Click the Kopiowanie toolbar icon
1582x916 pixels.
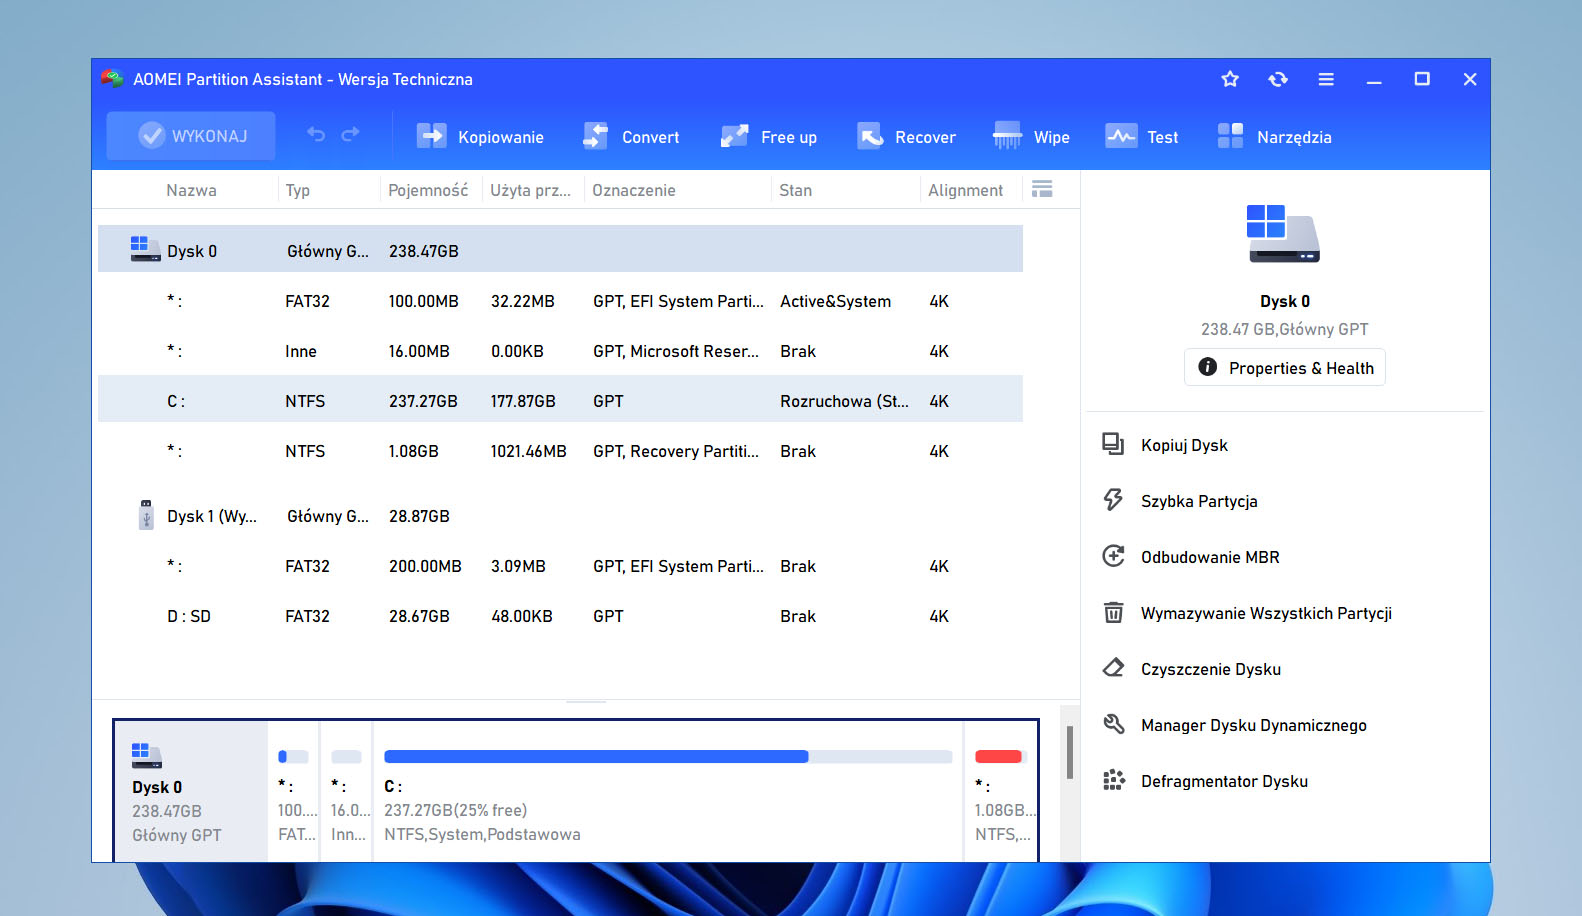(x=431, y=136)
